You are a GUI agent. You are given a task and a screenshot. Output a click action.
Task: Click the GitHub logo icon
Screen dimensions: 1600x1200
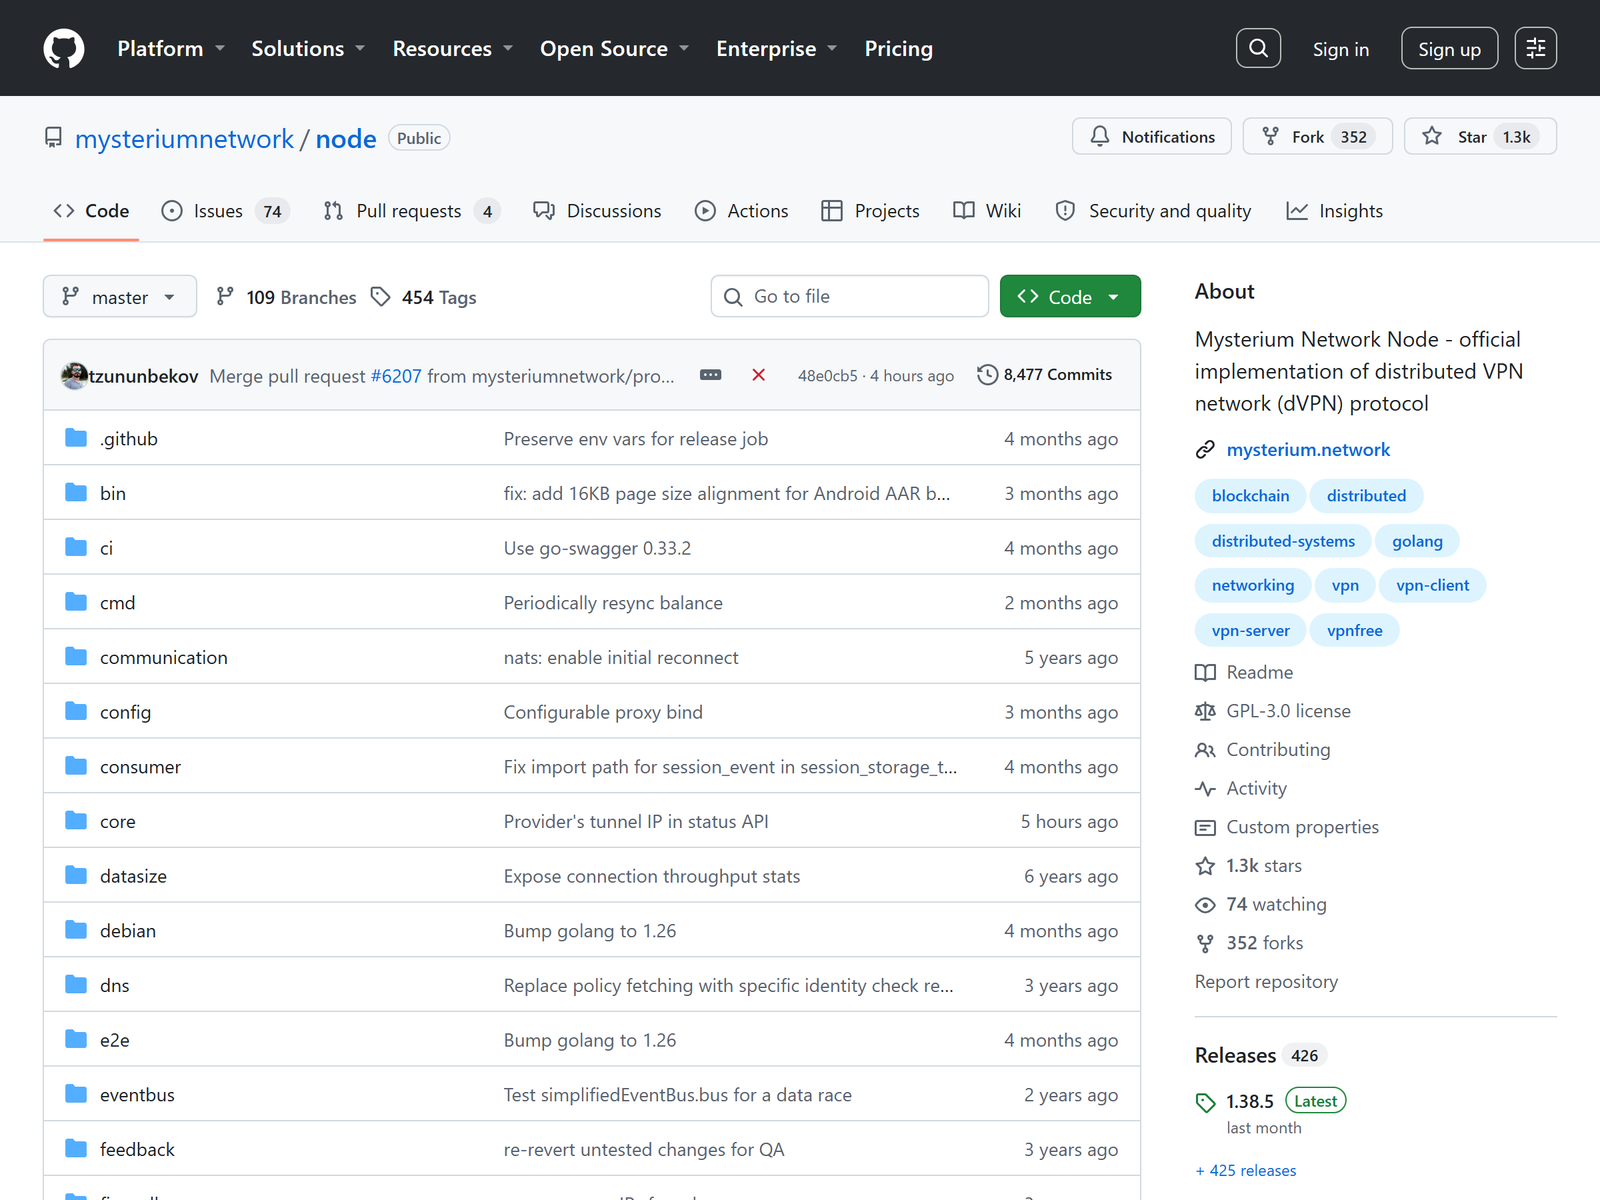(64, 48)
